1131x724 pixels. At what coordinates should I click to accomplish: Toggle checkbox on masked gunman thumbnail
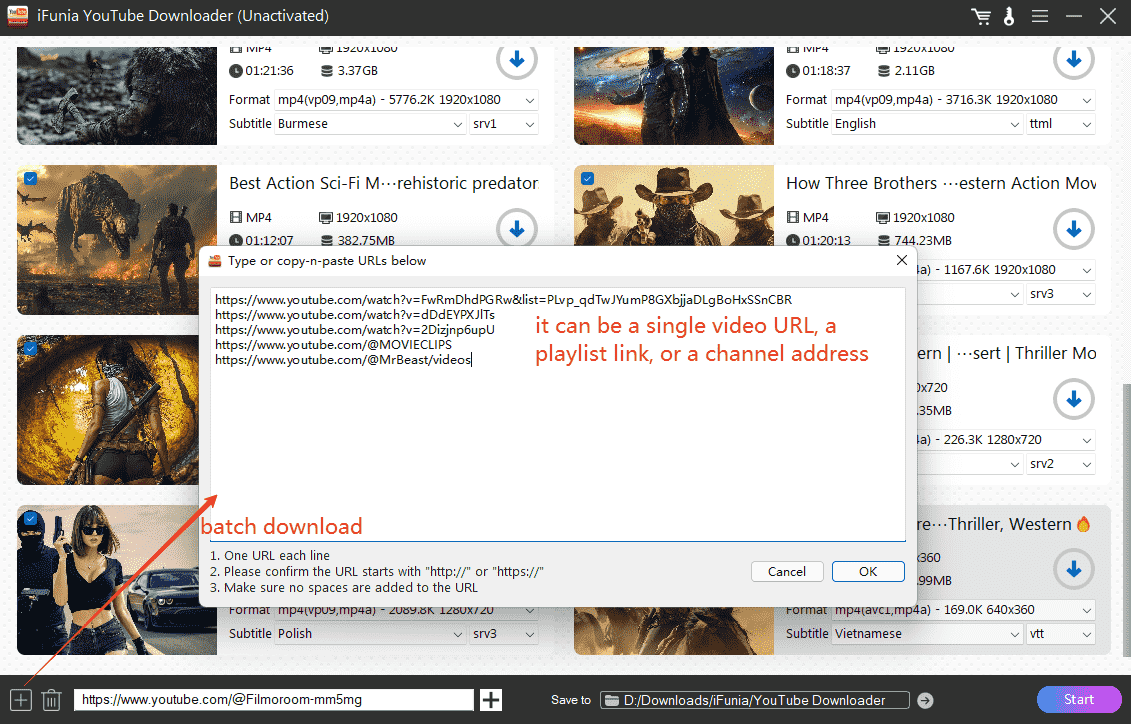coord(30,519)
